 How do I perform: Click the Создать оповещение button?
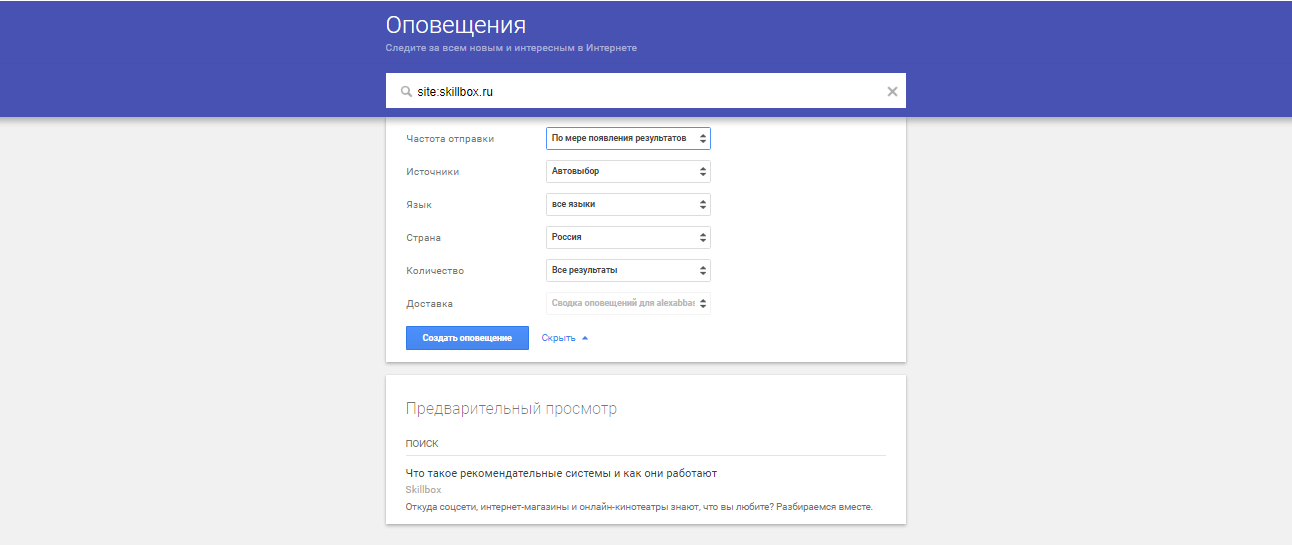[x=467, y=338]
